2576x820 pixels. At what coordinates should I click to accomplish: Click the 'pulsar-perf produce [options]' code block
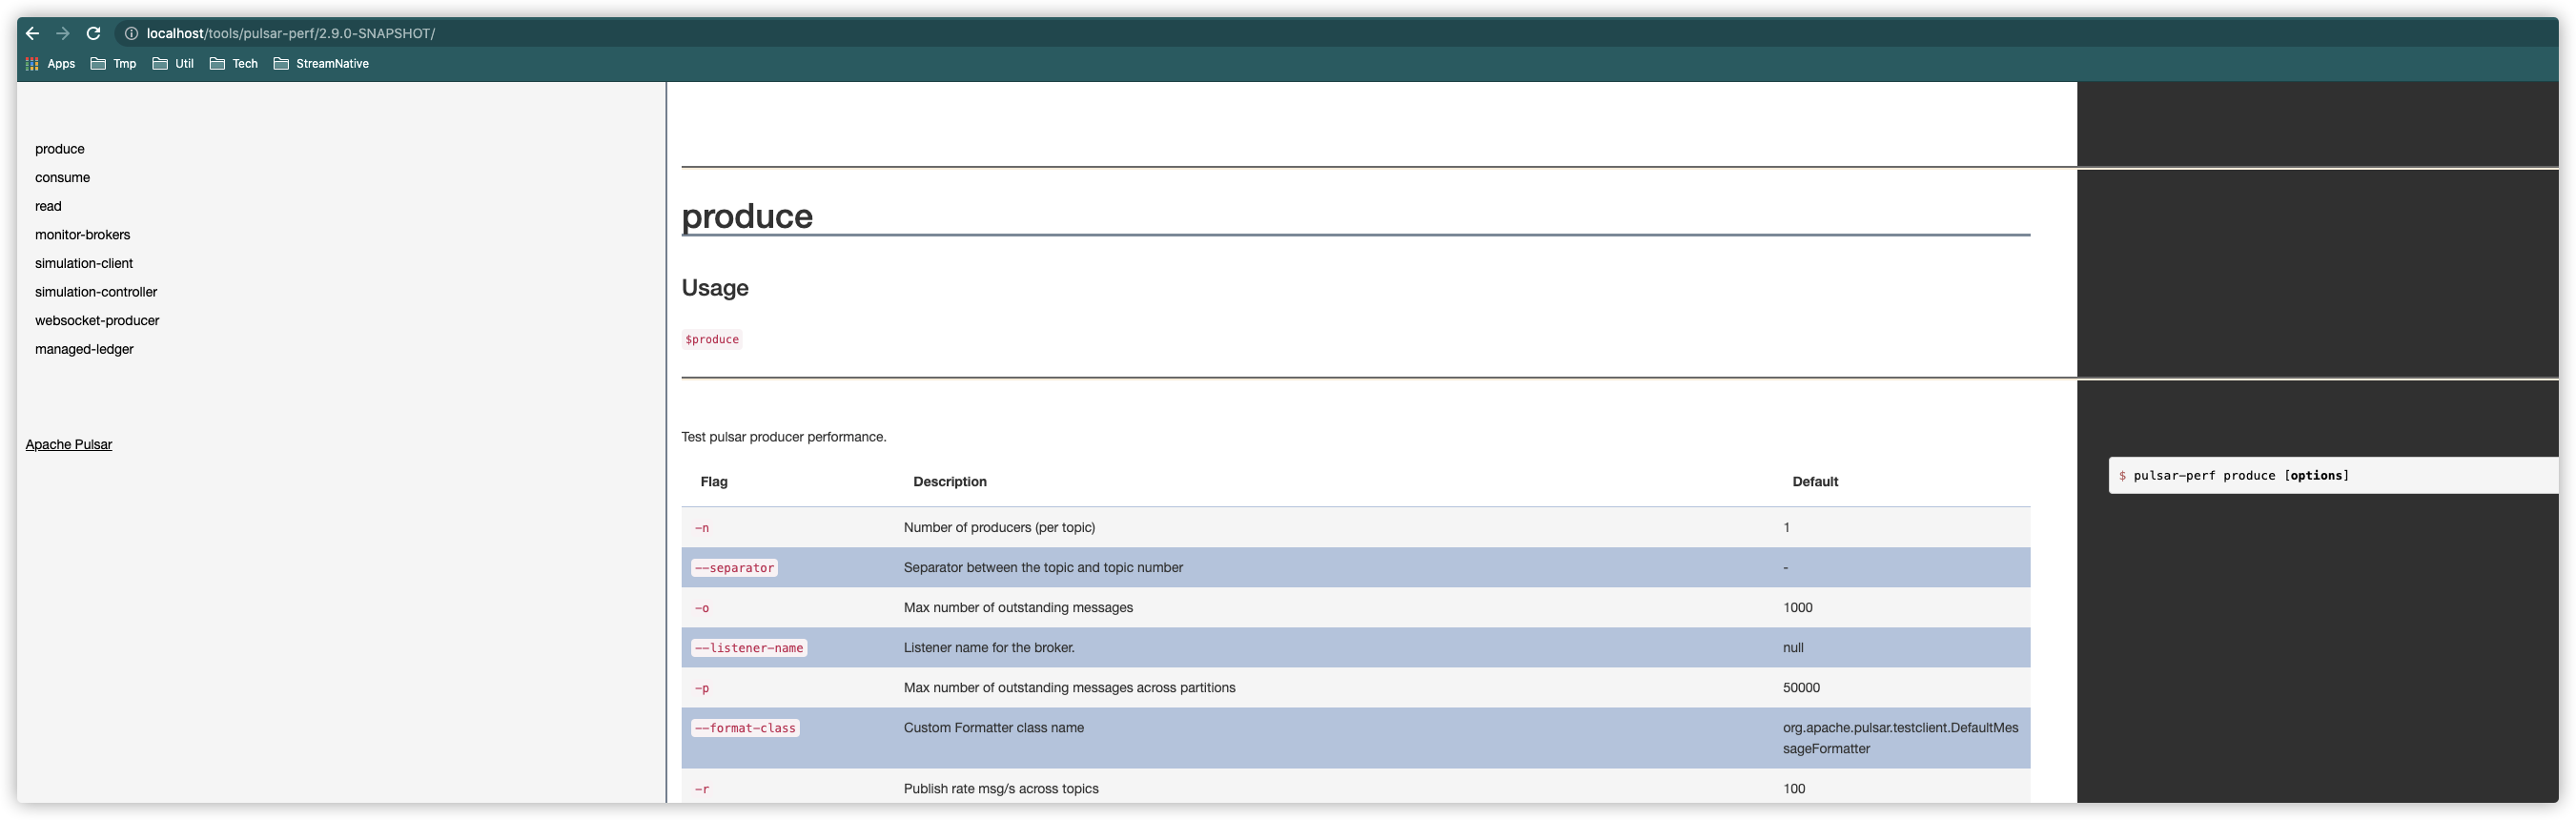click(x=2333, y=476)
